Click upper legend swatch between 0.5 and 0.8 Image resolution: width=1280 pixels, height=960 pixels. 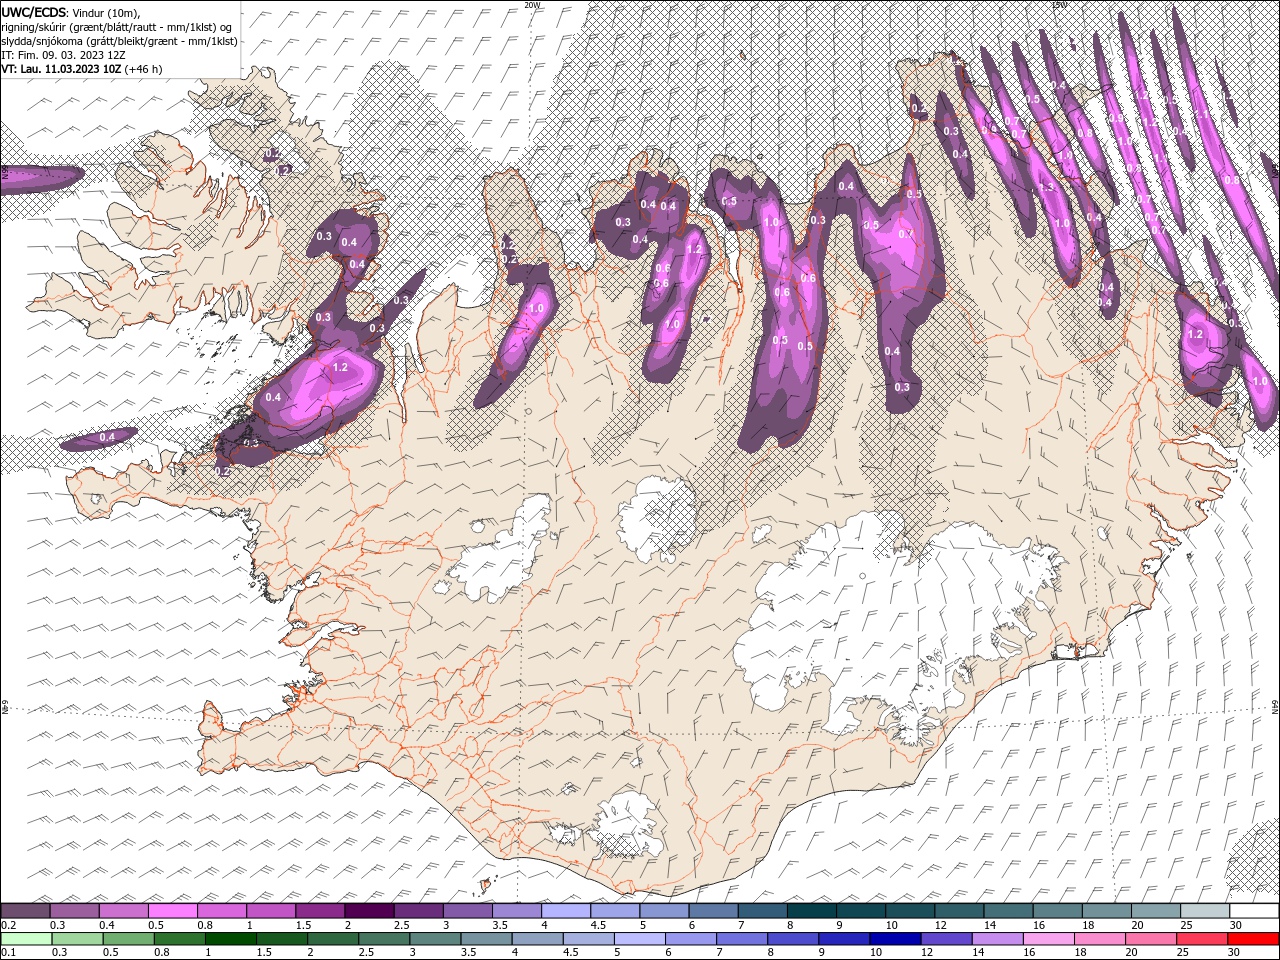(x=173, y=911)
